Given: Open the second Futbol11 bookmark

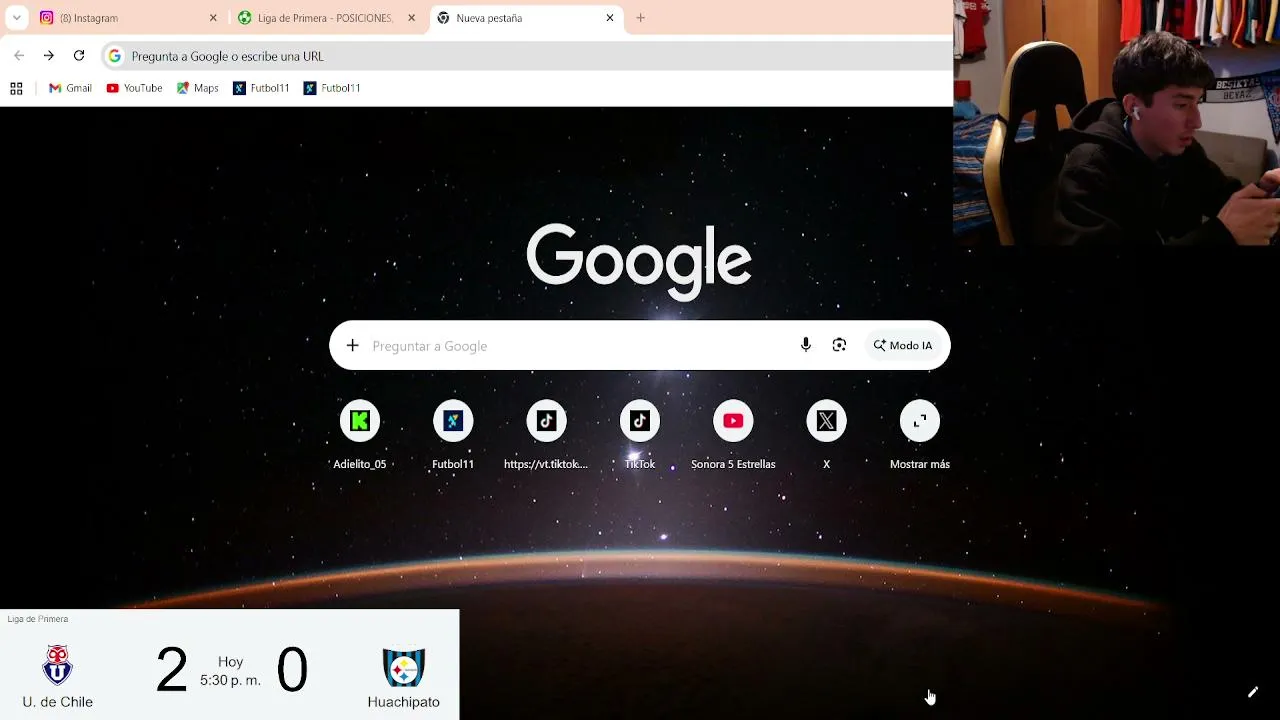Looking at the screenshot, I should point(332,88).
